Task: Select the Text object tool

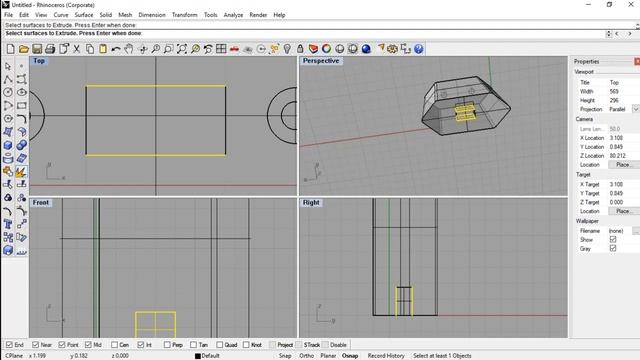Action: pyautogui.click(x=8, y=224)
